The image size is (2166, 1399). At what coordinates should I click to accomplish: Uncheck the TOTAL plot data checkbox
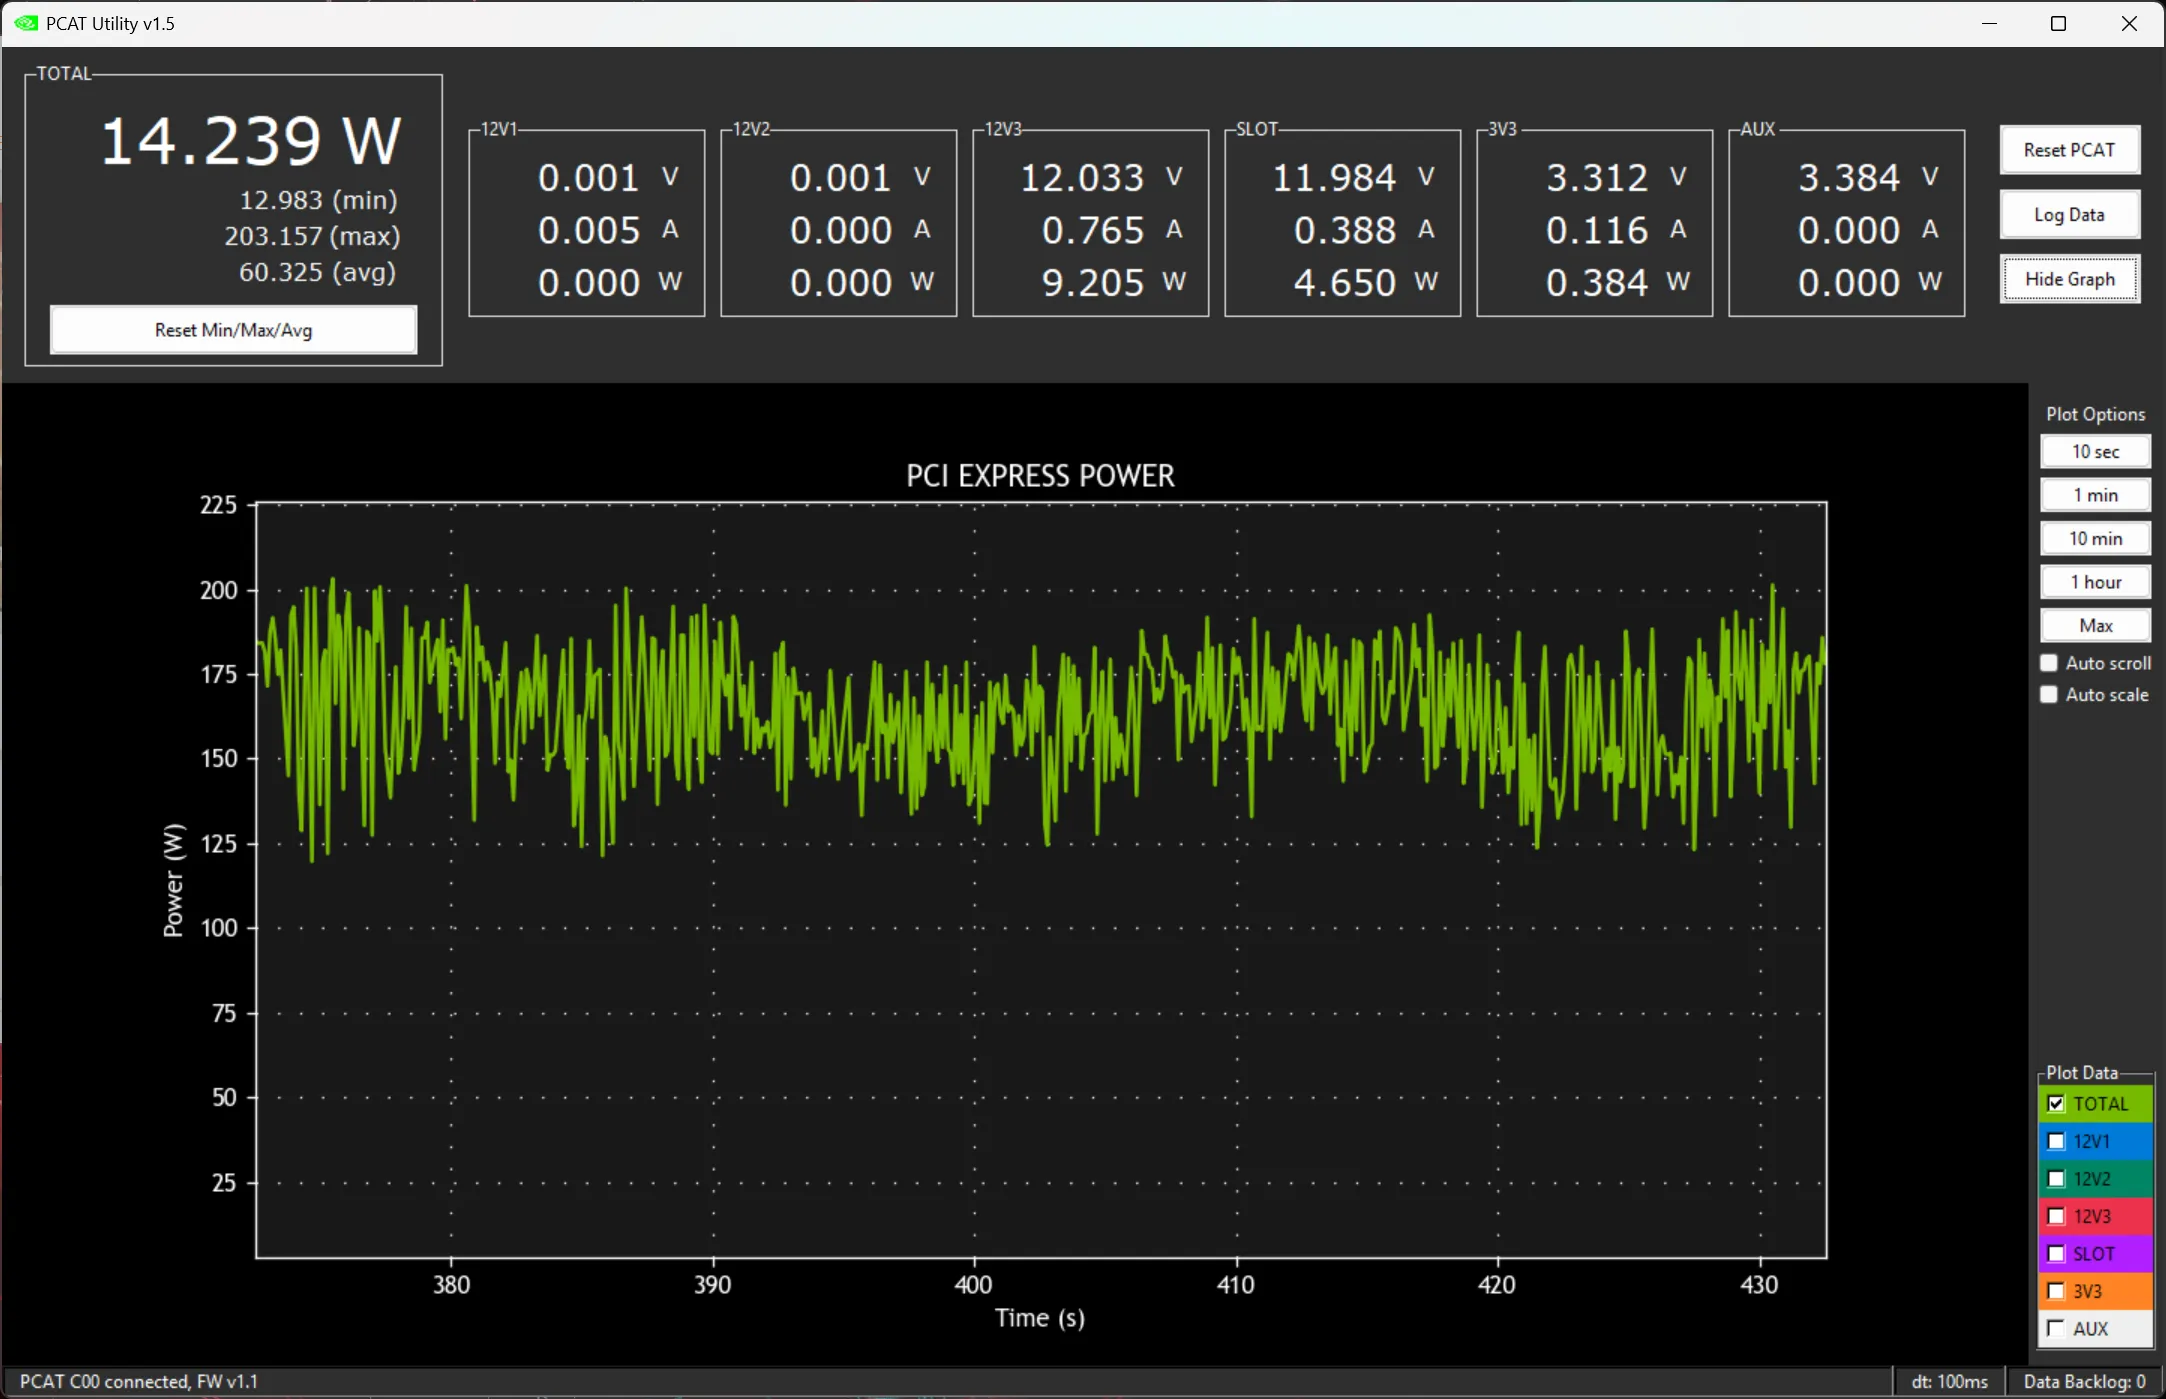(2056, 1104)
